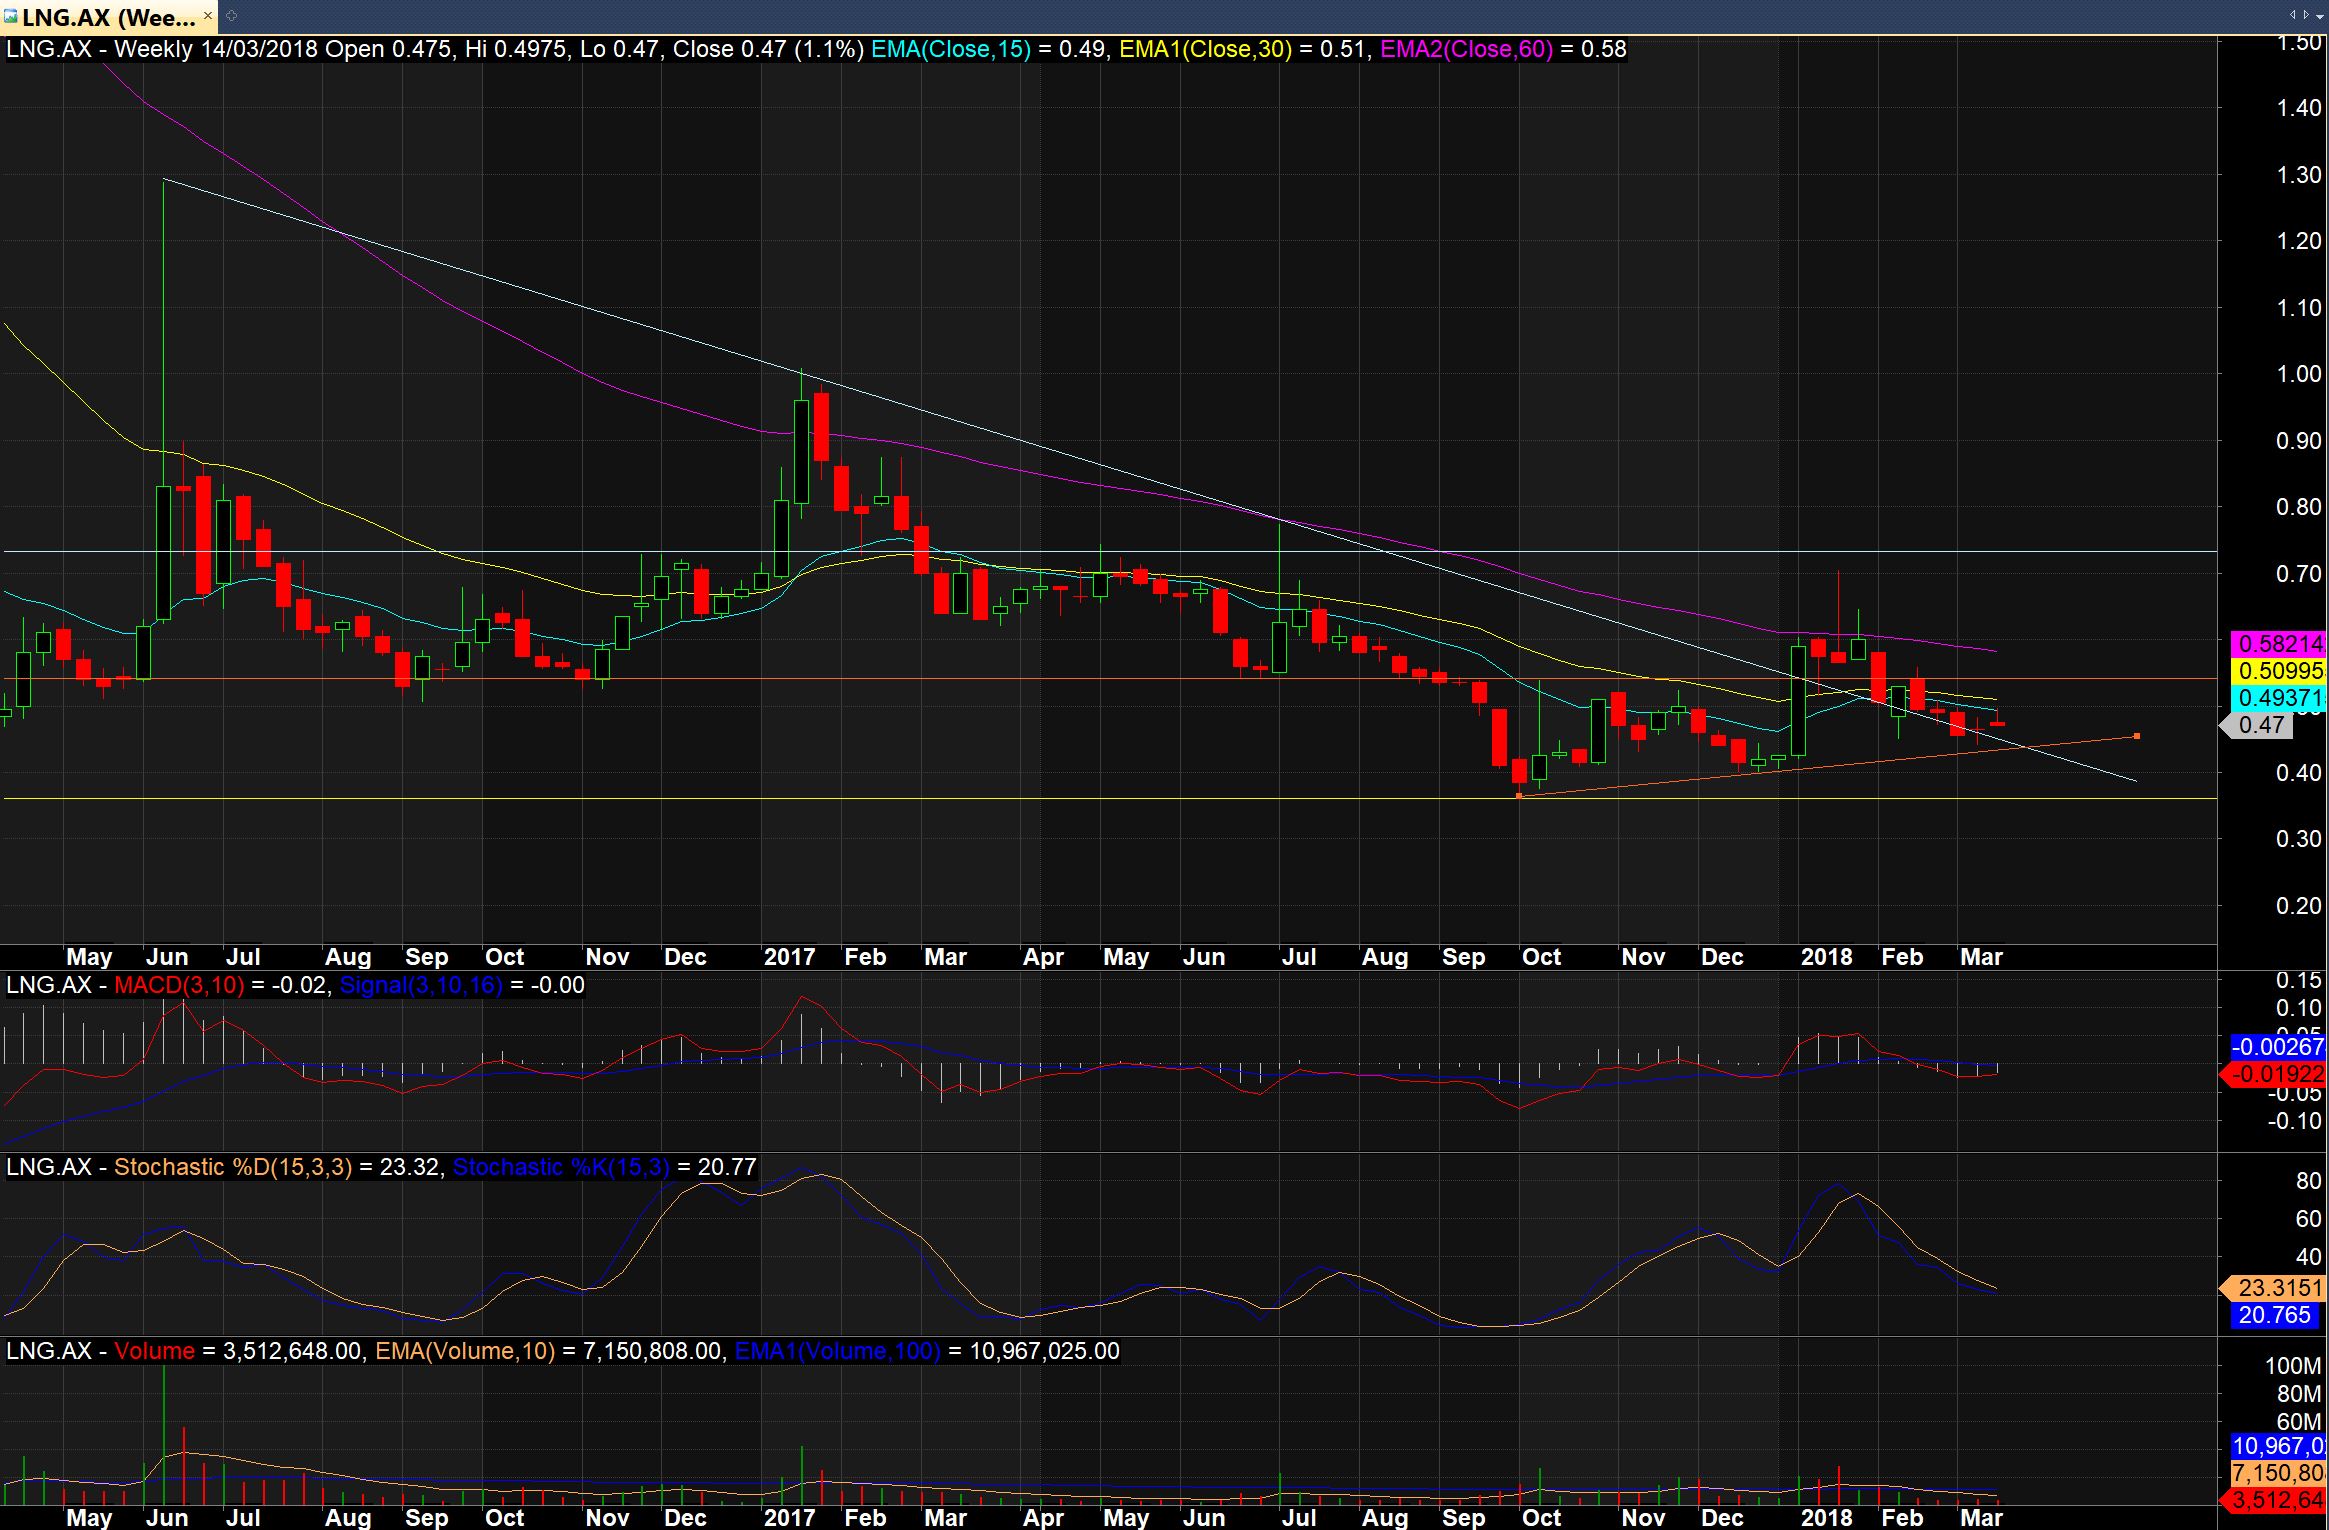Click the blue EMA1(Volume,100) label
Image resolution: width=2329 pixels, height=1530 pixels.
837,1351
